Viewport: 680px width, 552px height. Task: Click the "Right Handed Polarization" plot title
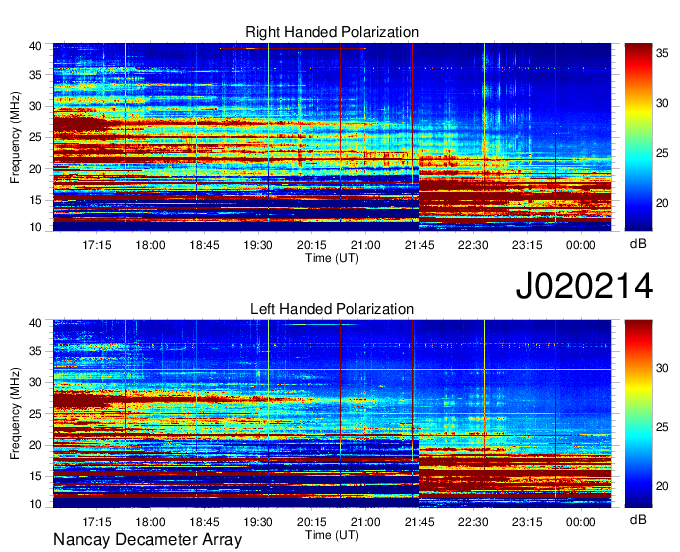pyautogui.click(x=332, y=32)
